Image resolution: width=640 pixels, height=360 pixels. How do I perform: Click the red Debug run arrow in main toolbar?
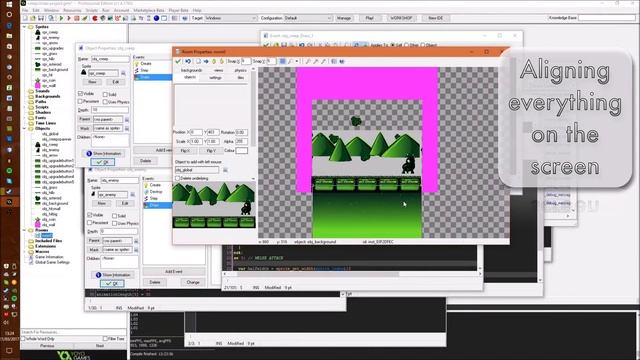click(69, 18)
